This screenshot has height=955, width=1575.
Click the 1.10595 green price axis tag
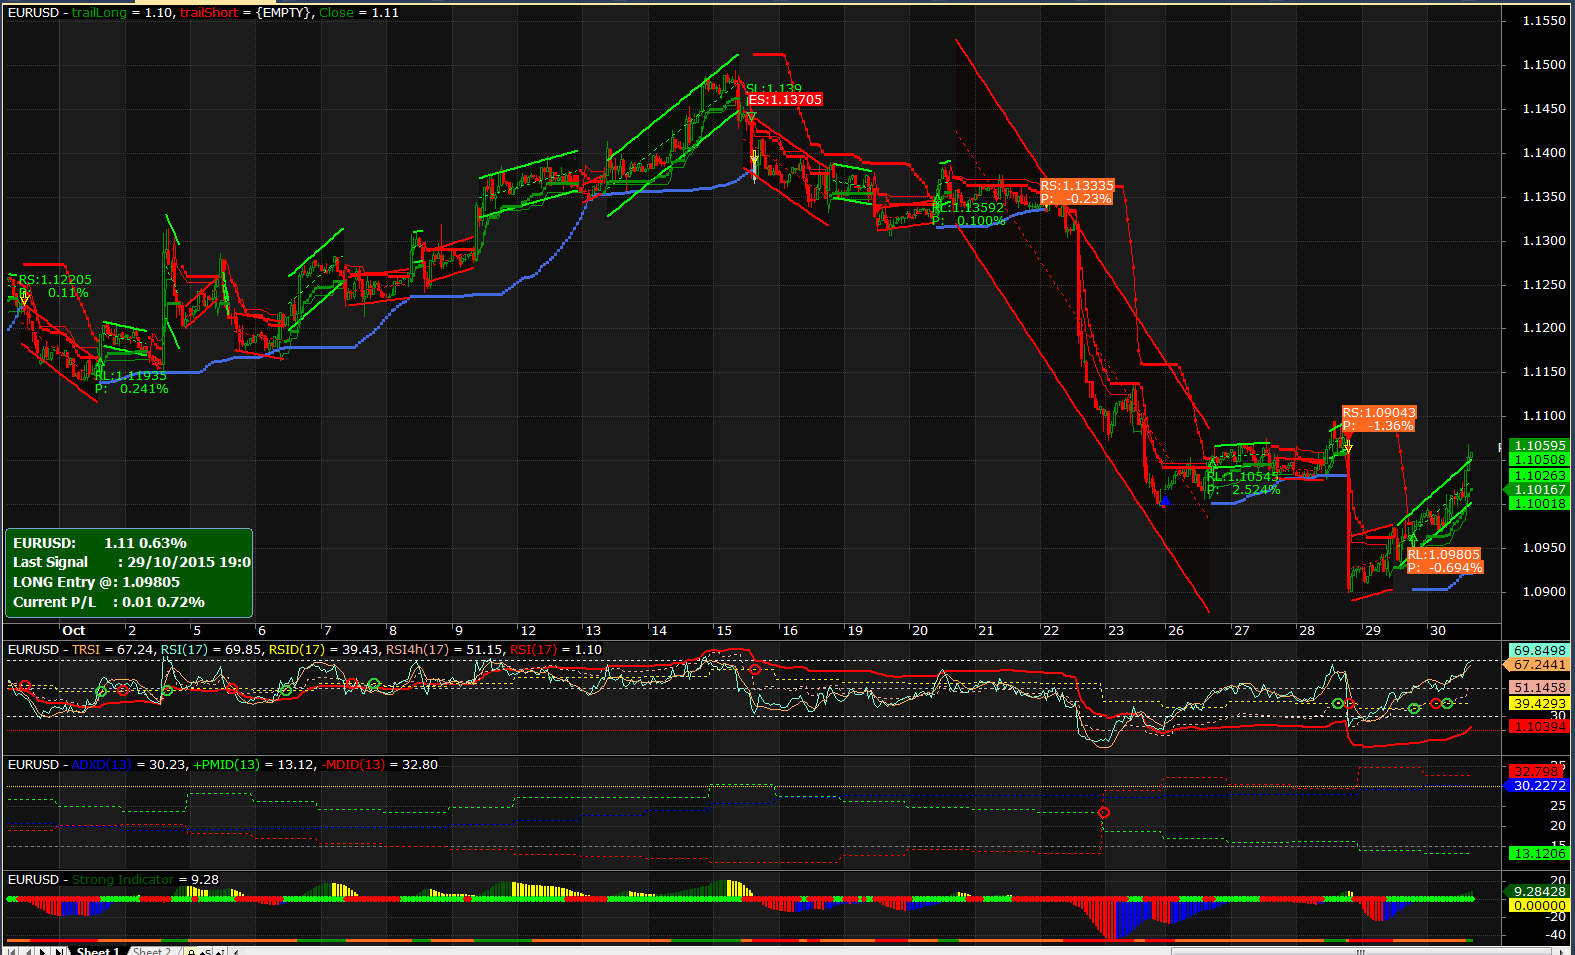[1538, 446]
